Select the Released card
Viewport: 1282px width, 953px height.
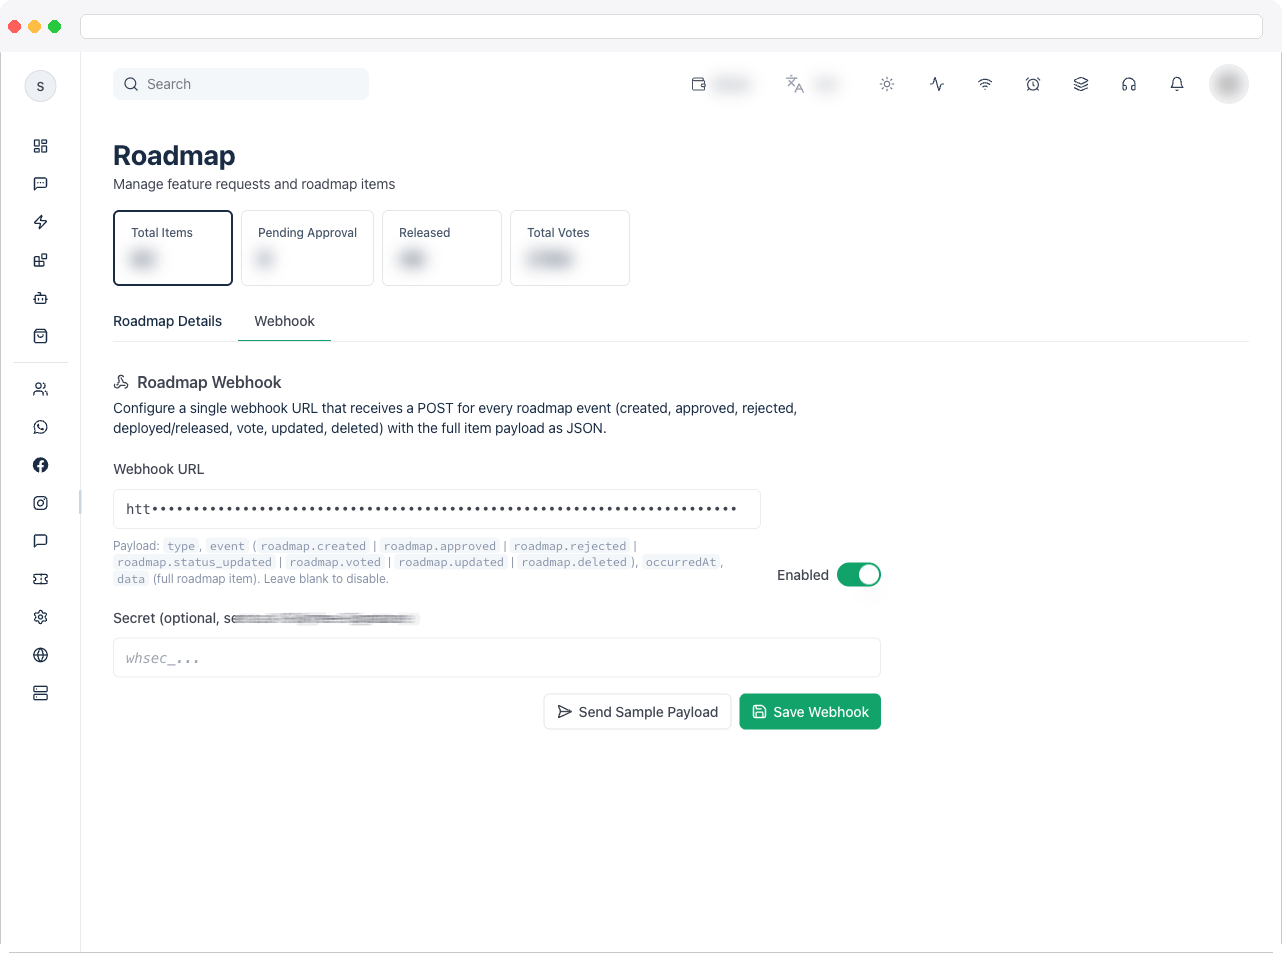pos(442,248)
